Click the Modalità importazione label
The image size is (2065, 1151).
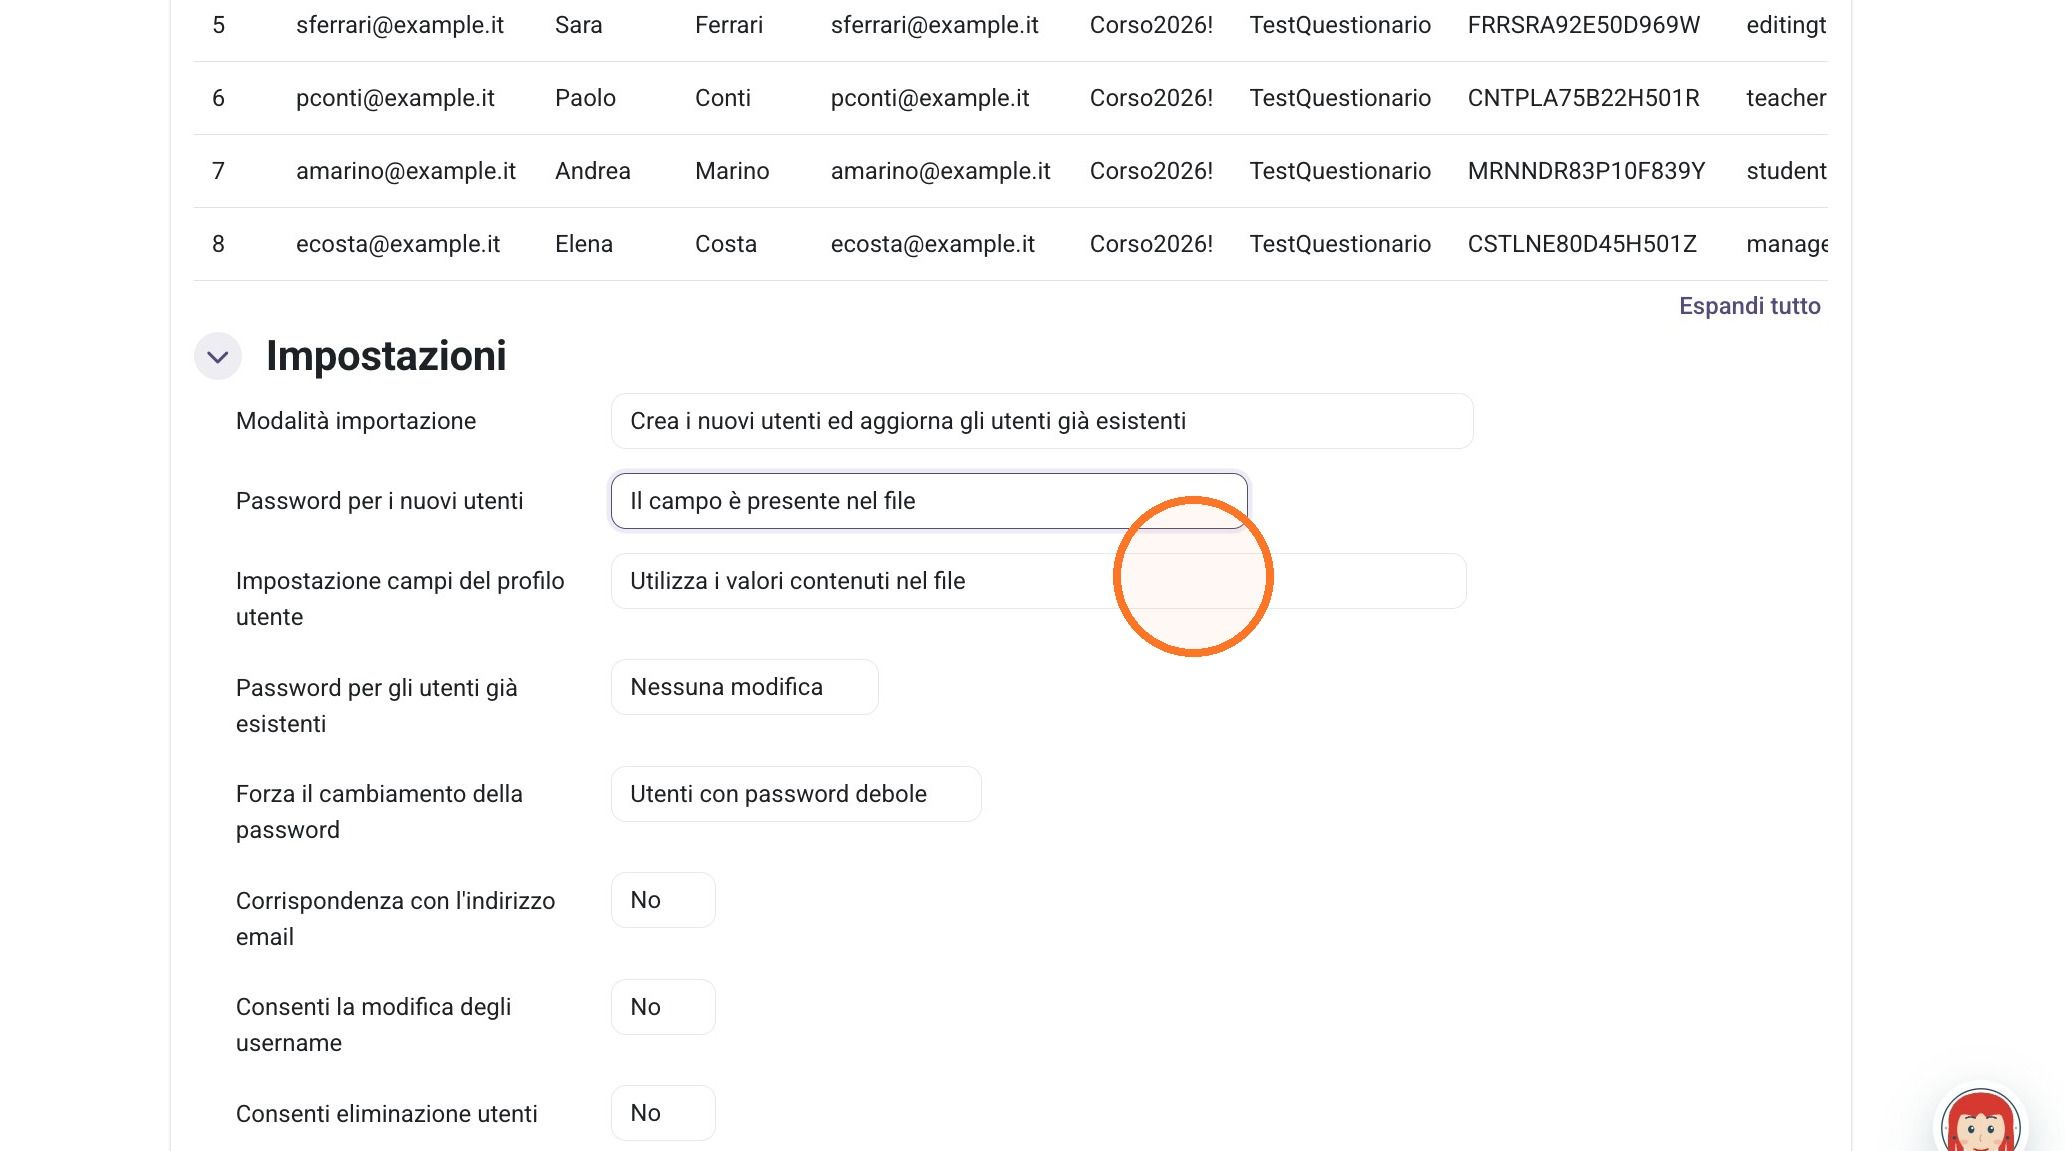(356, 421)
